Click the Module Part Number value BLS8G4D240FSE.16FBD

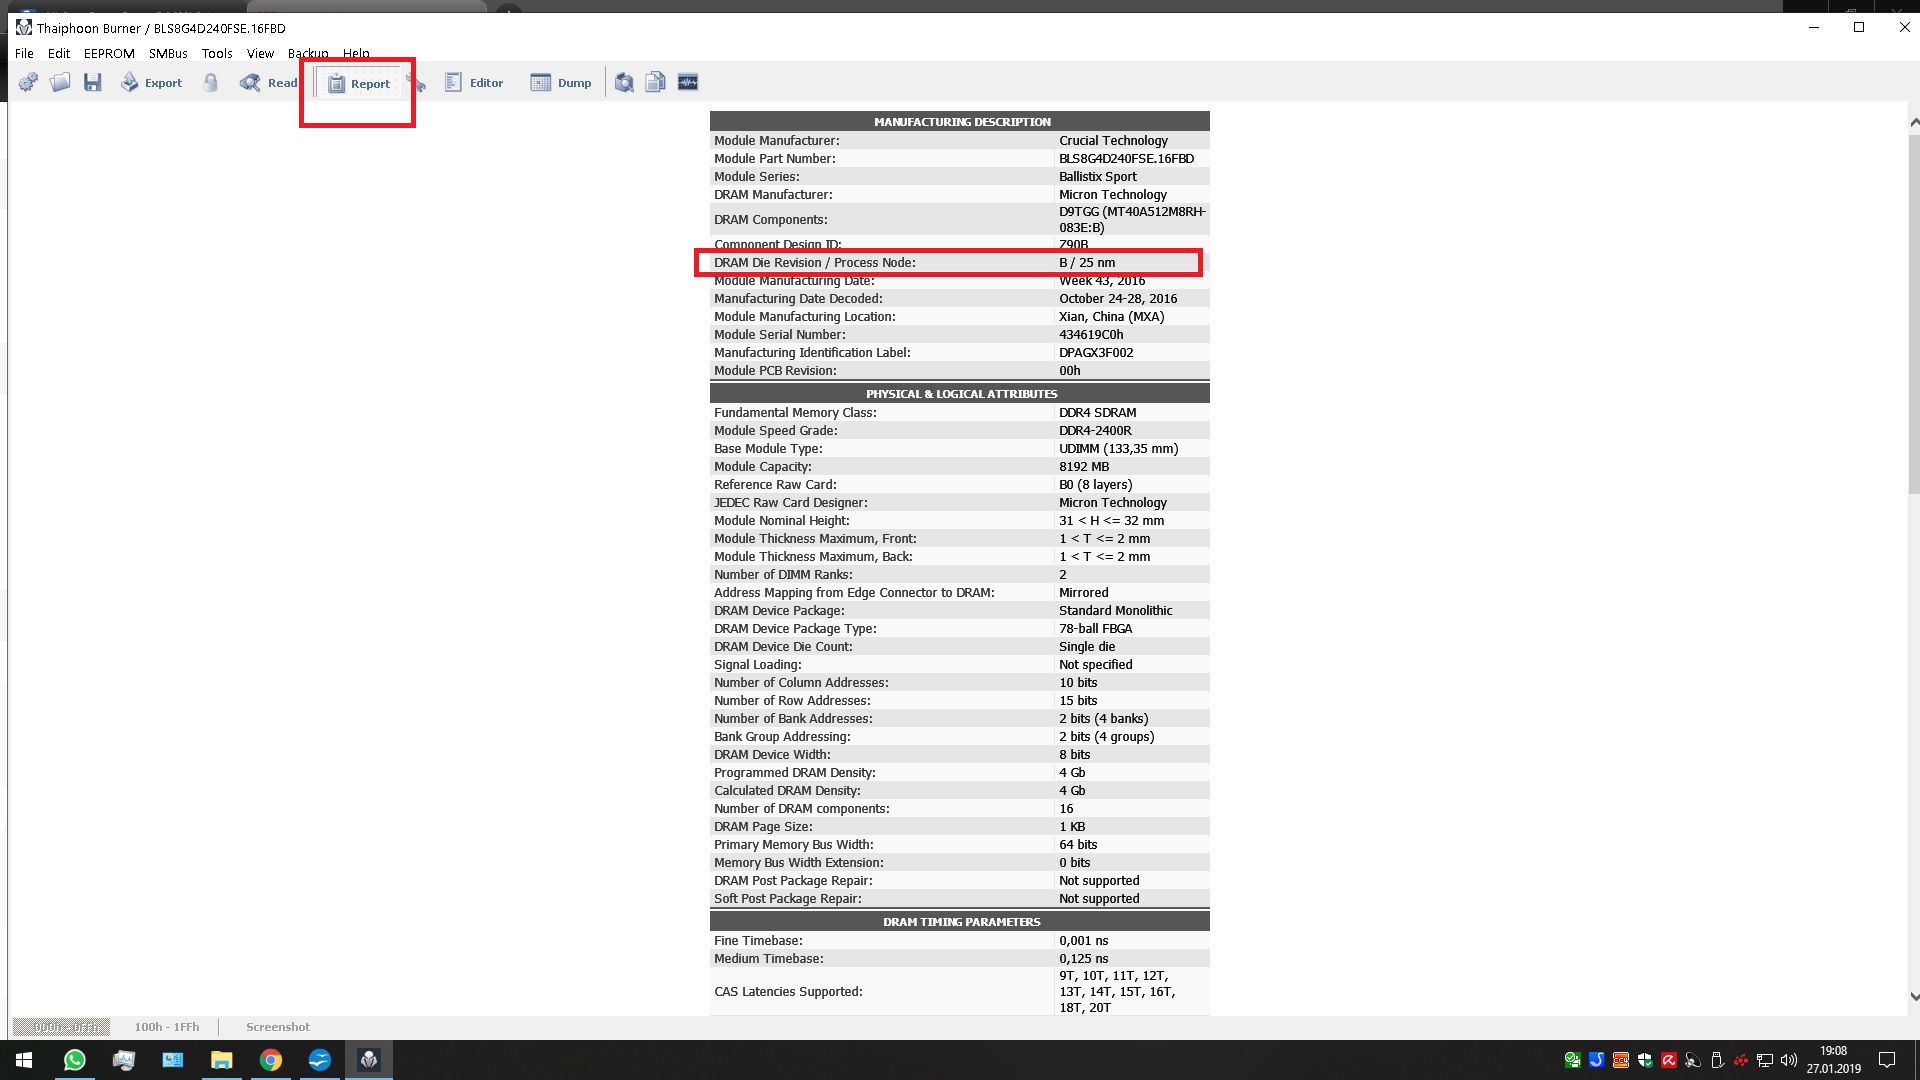pyautogui.click(x=1126, y=159)
